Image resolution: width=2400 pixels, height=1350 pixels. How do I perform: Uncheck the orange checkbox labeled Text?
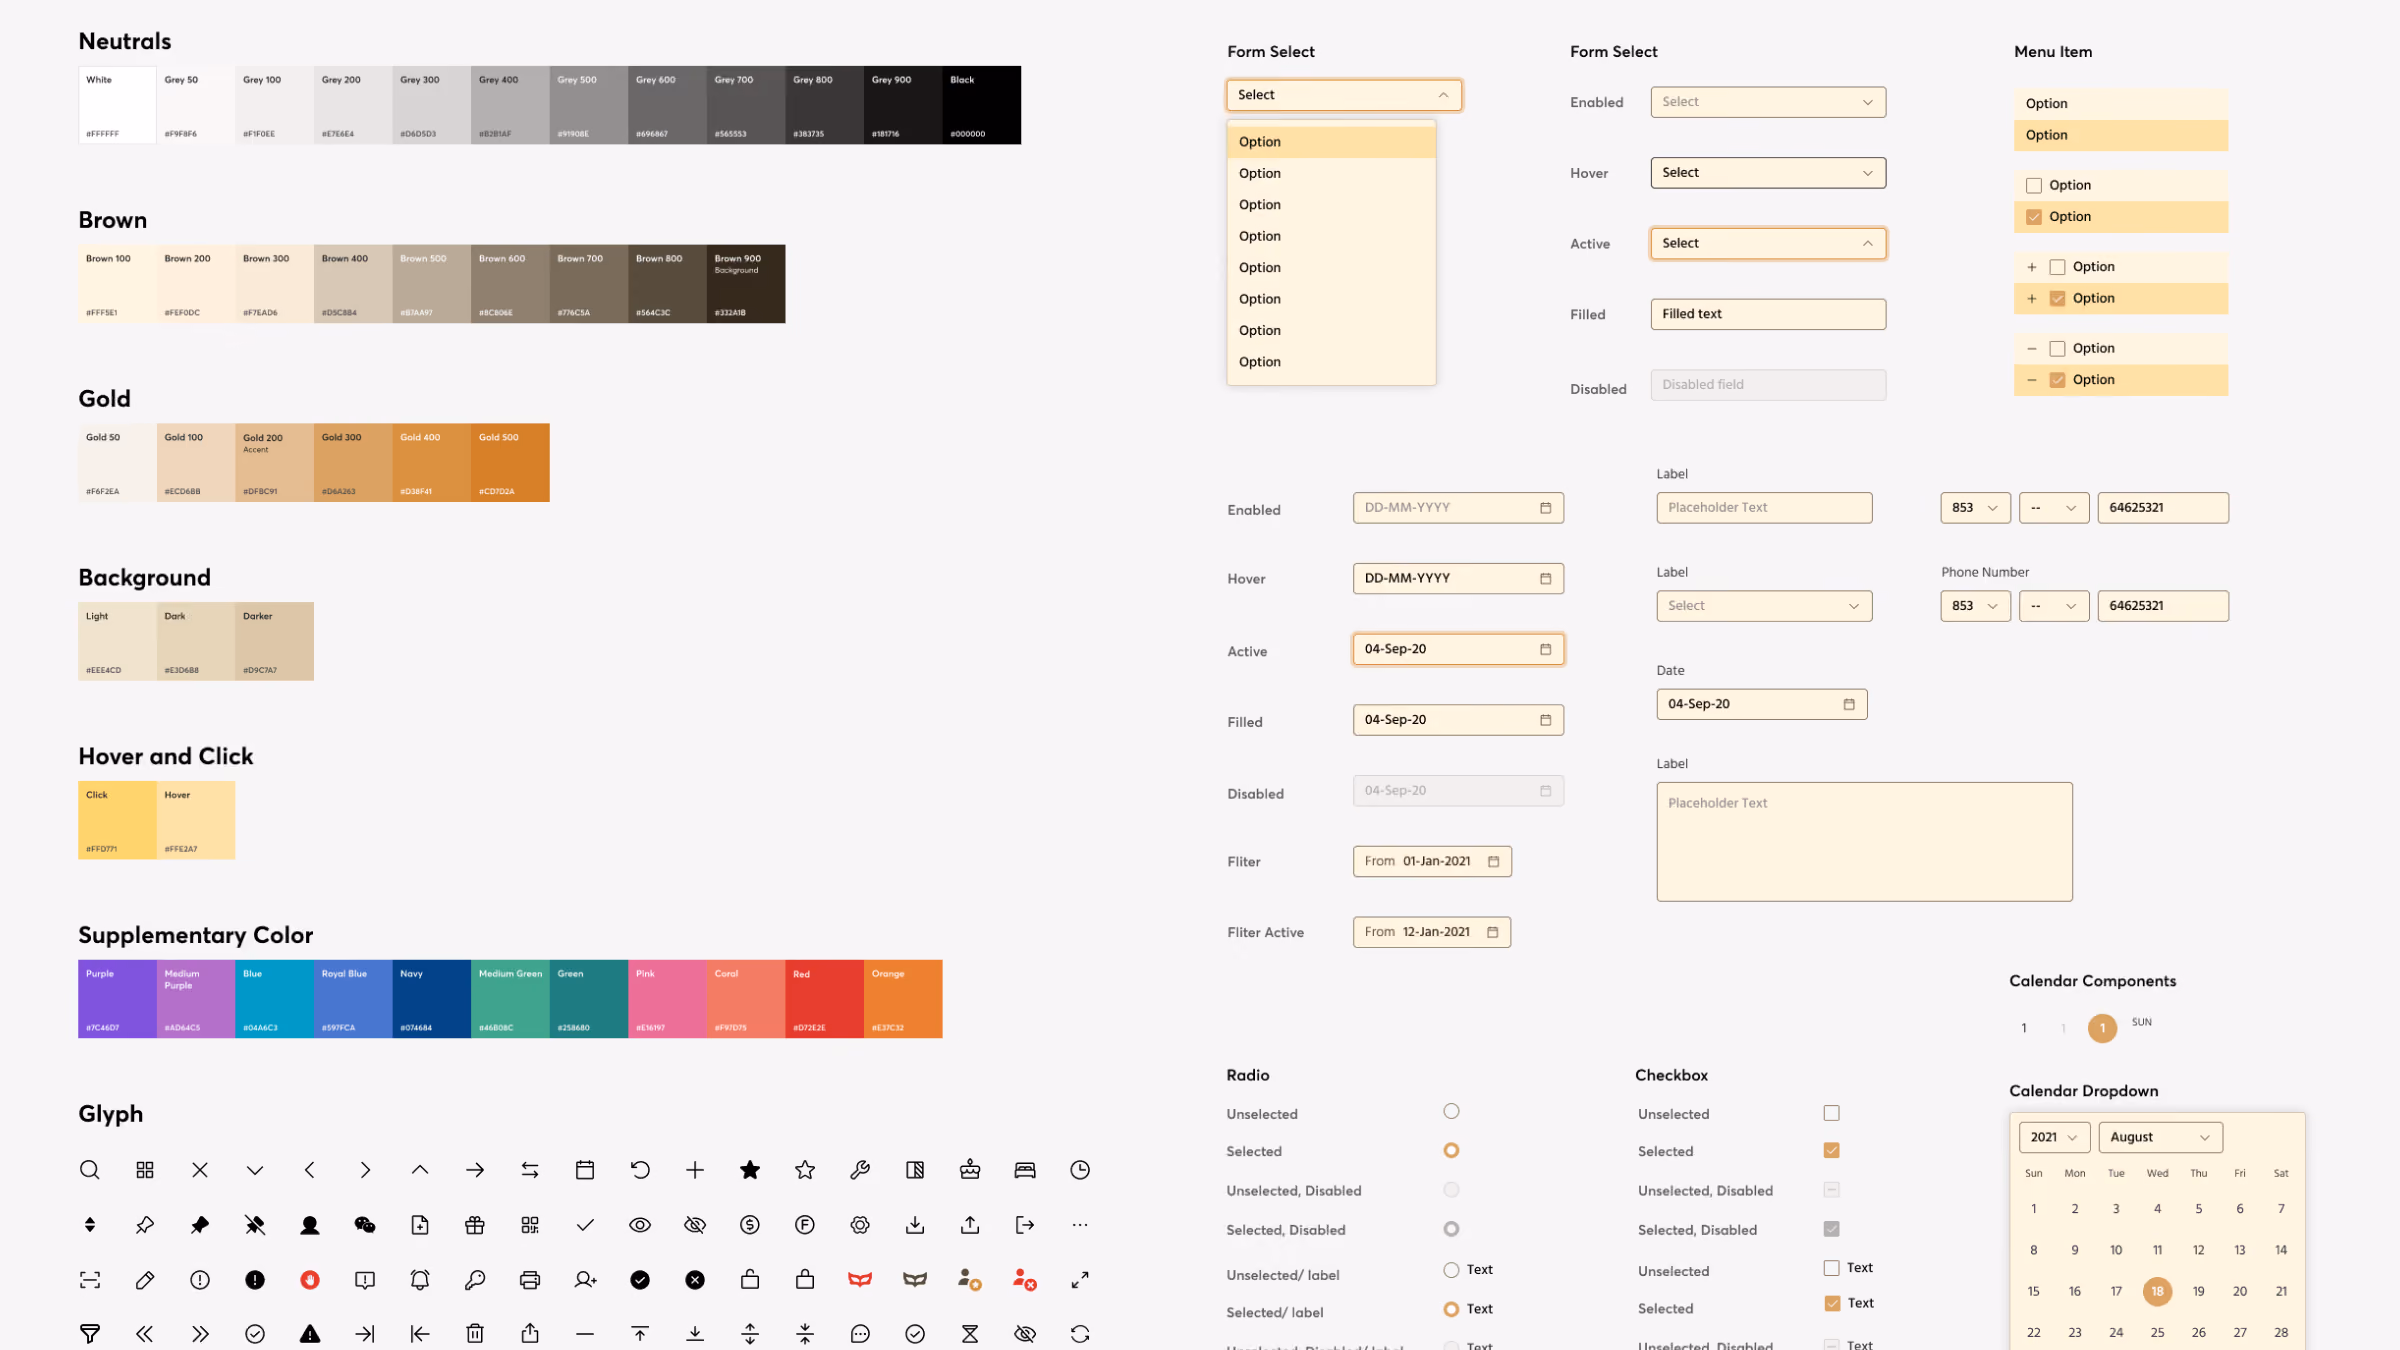pyautogui.click(x=1832, y=1304)
